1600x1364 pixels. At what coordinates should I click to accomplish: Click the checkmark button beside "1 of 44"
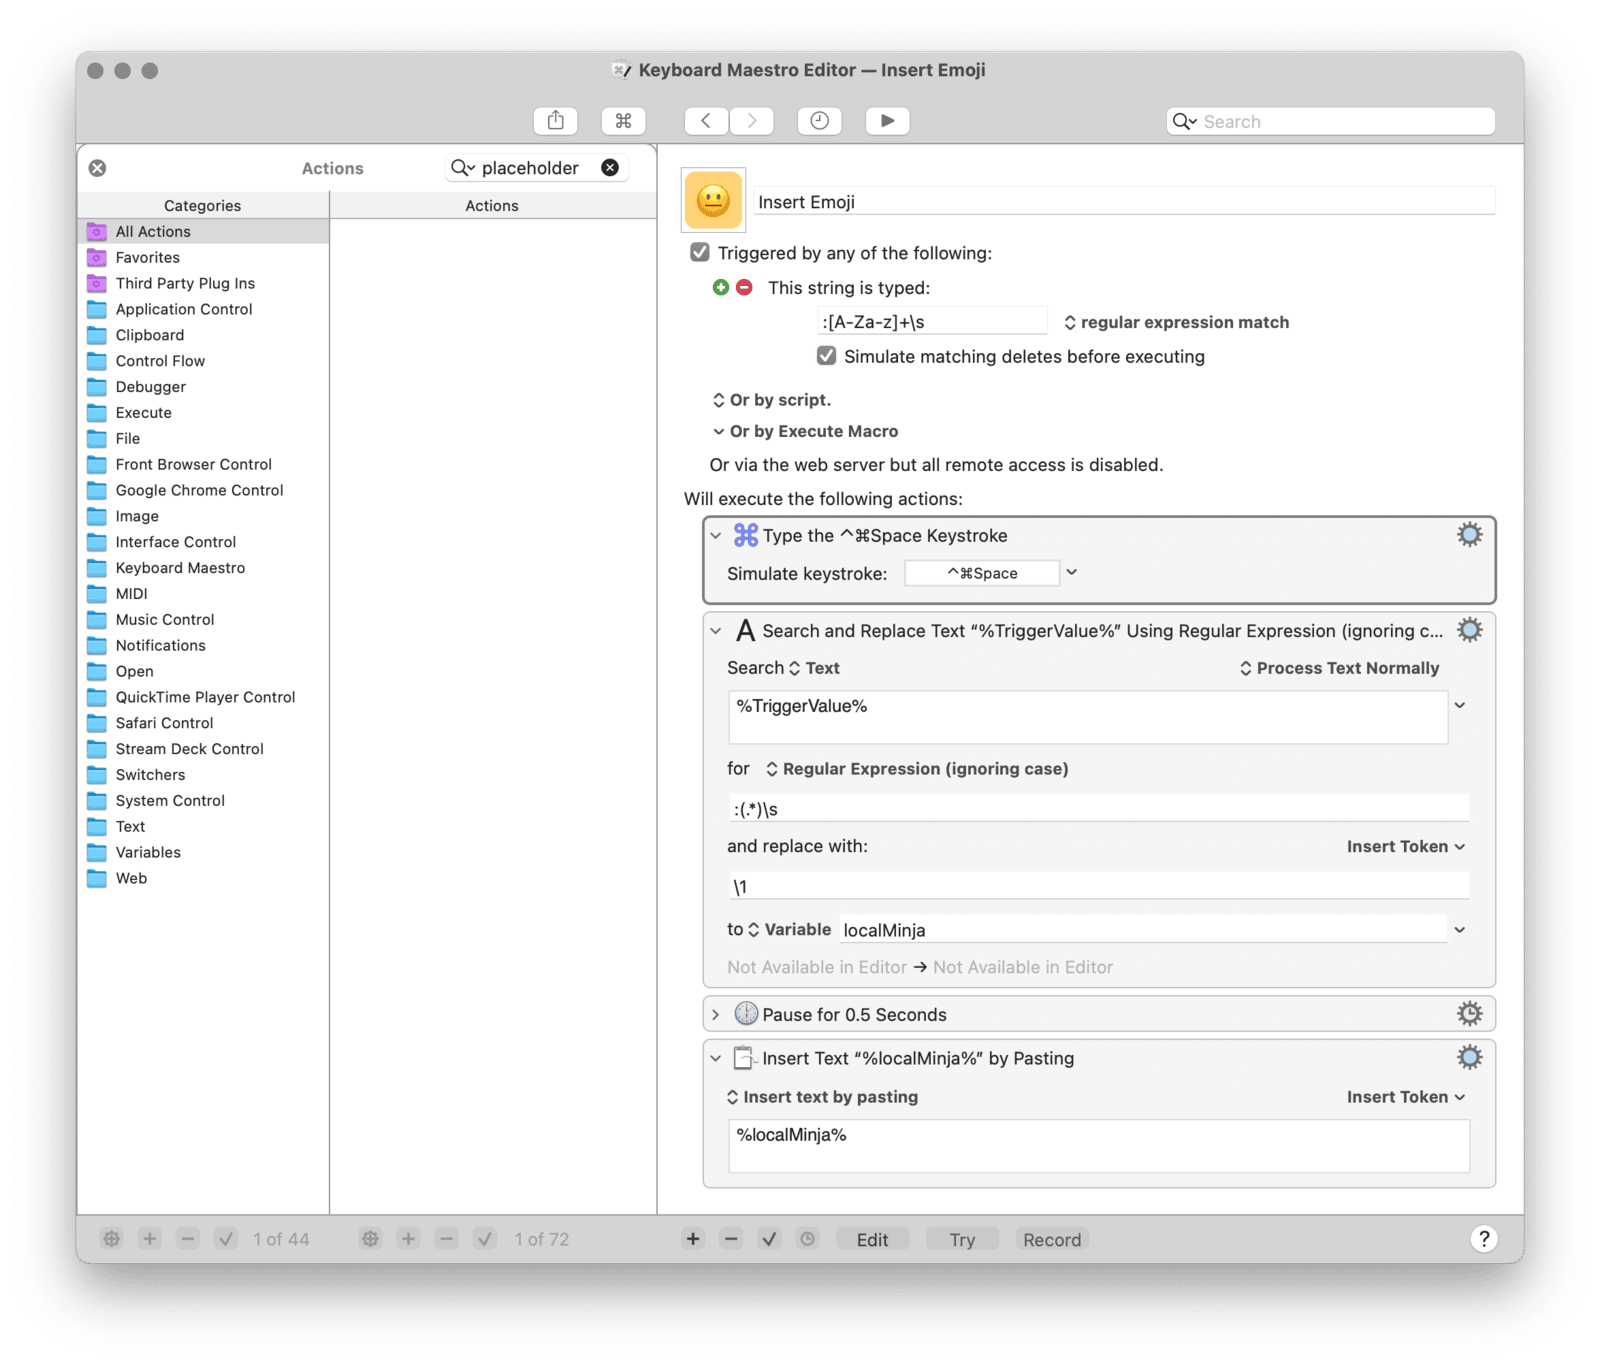tap(226, 1239)
